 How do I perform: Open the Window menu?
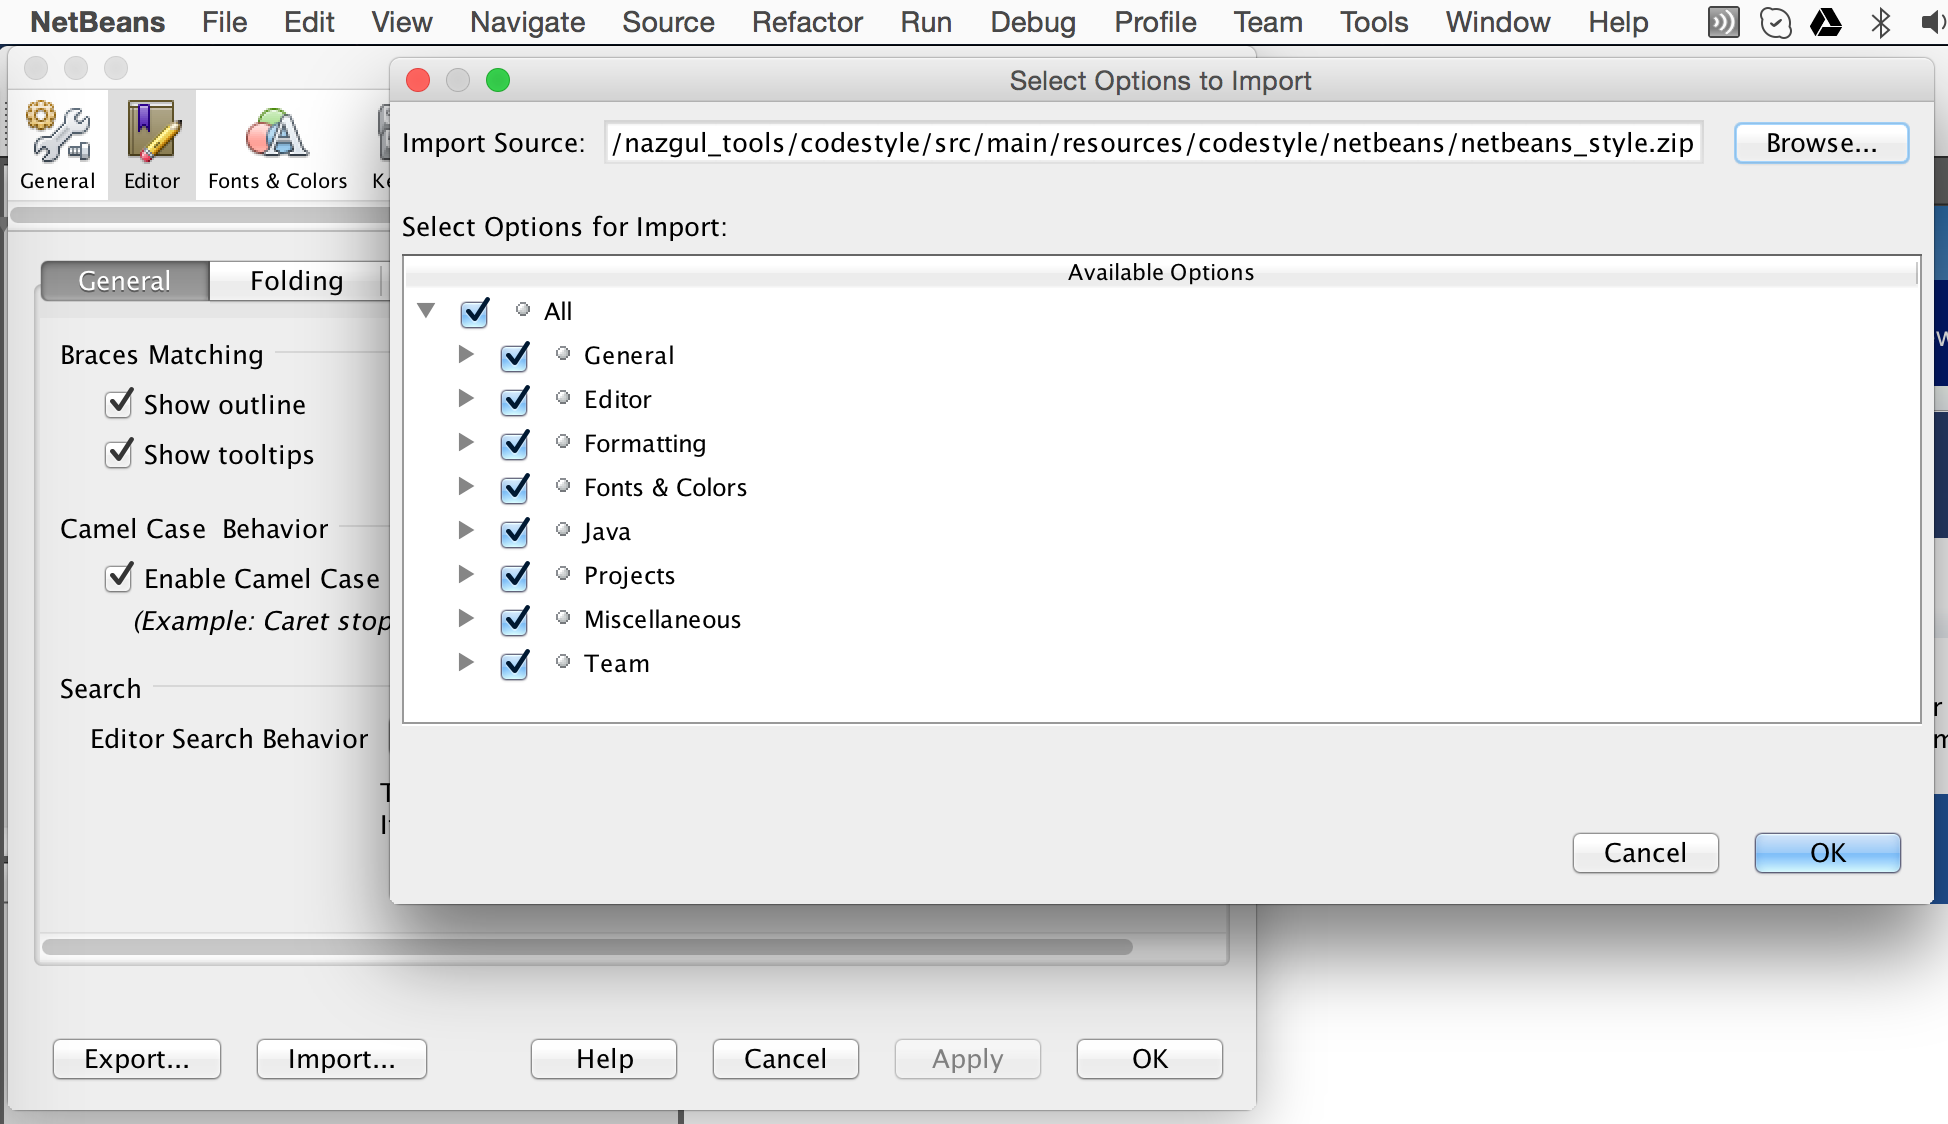[1497, 22]
